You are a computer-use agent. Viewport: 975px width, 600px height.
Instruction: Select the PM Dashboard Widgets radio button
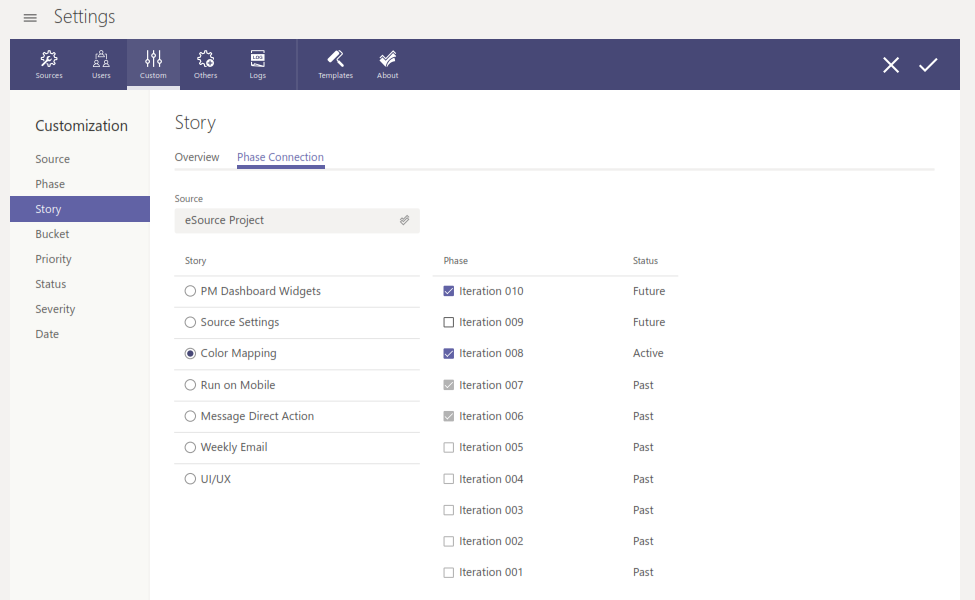click(x=190, y=292)
